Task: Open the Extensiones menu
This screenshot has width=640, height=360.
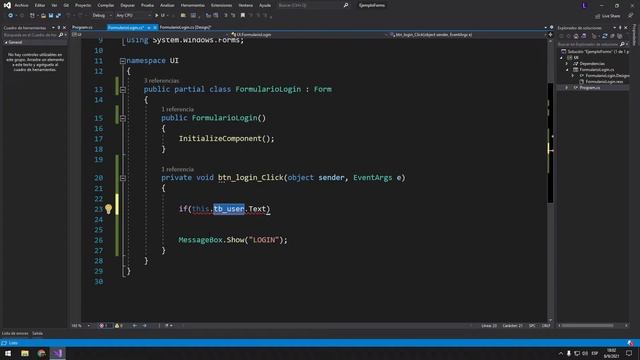Action: click(x=221, y=5)
